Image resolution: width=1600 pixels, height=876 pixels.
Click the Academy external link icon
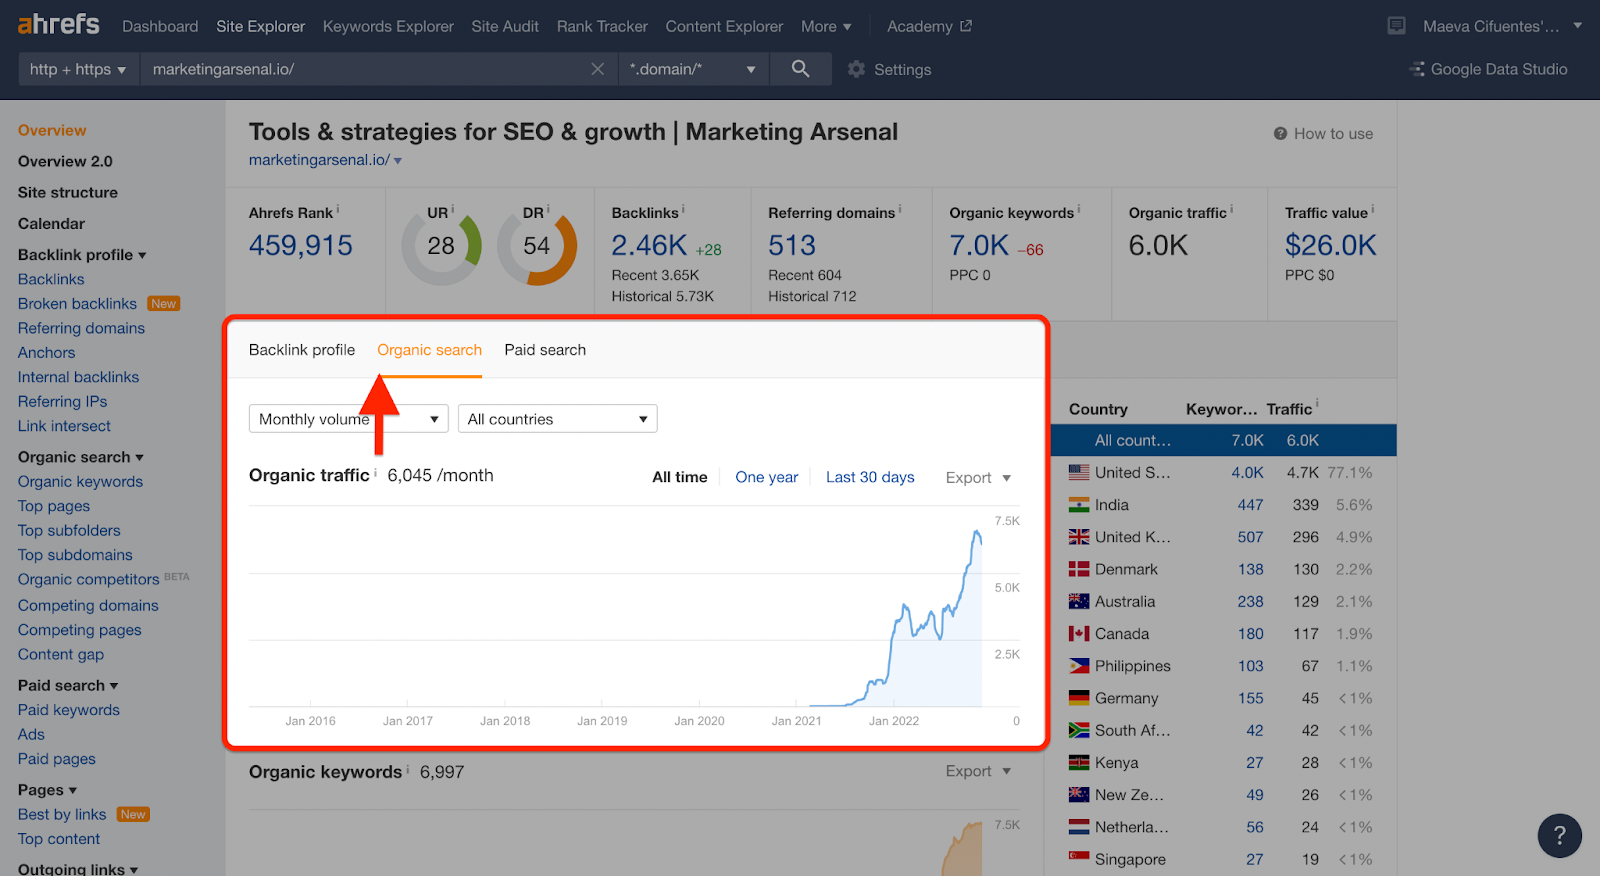[966, 26]
